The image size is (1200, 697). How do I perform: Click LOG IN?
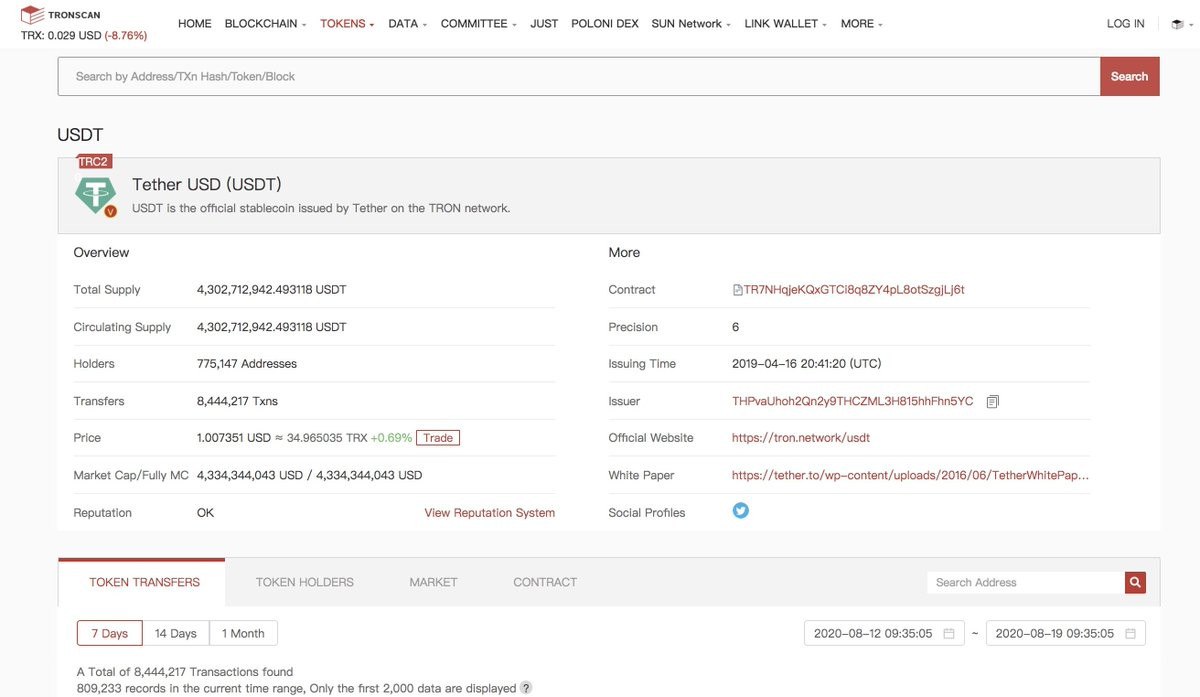pyautogui.click(x=1125, y=23)
